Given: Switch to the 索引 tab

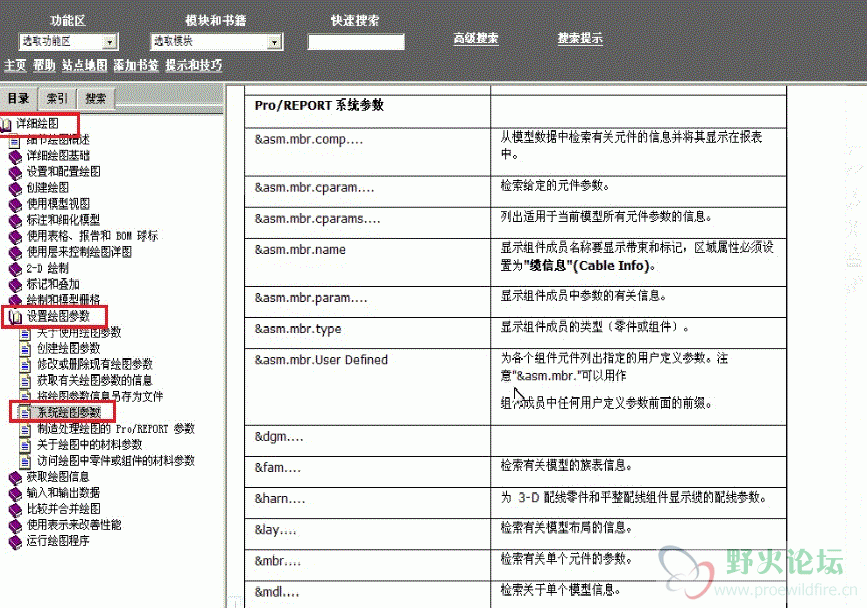Looking at the screenshot, I should click(x=57, y=98).
